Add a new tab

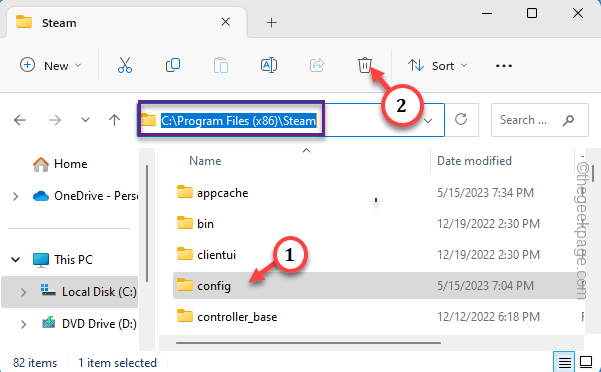click(271, 23)
